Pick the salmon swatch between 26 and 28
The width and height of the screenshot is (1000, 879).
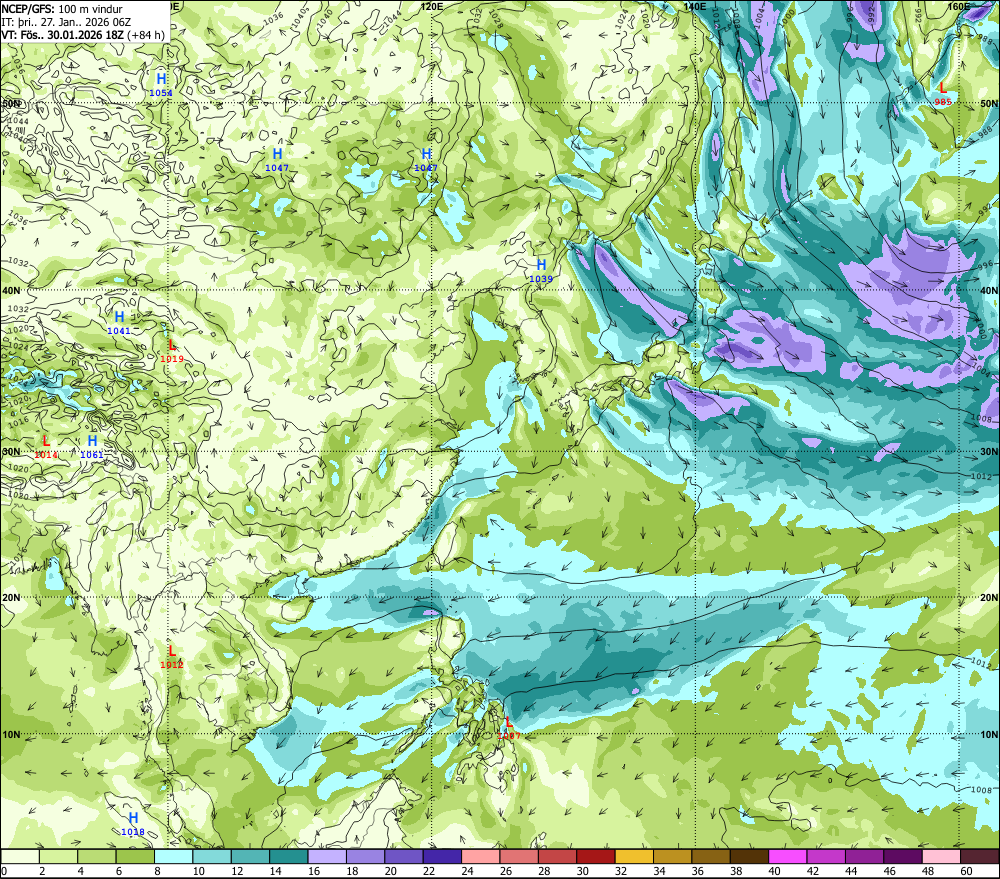(x=519, y=856)
